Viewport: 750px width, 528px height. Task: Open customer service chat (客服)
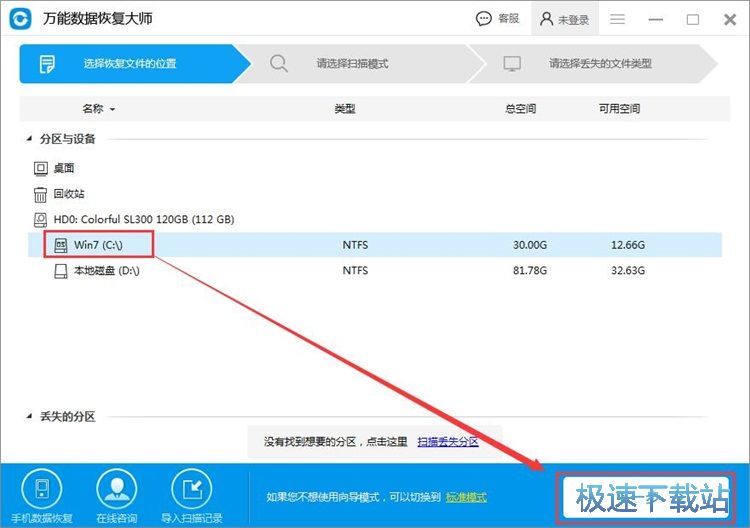coord(497,19)
